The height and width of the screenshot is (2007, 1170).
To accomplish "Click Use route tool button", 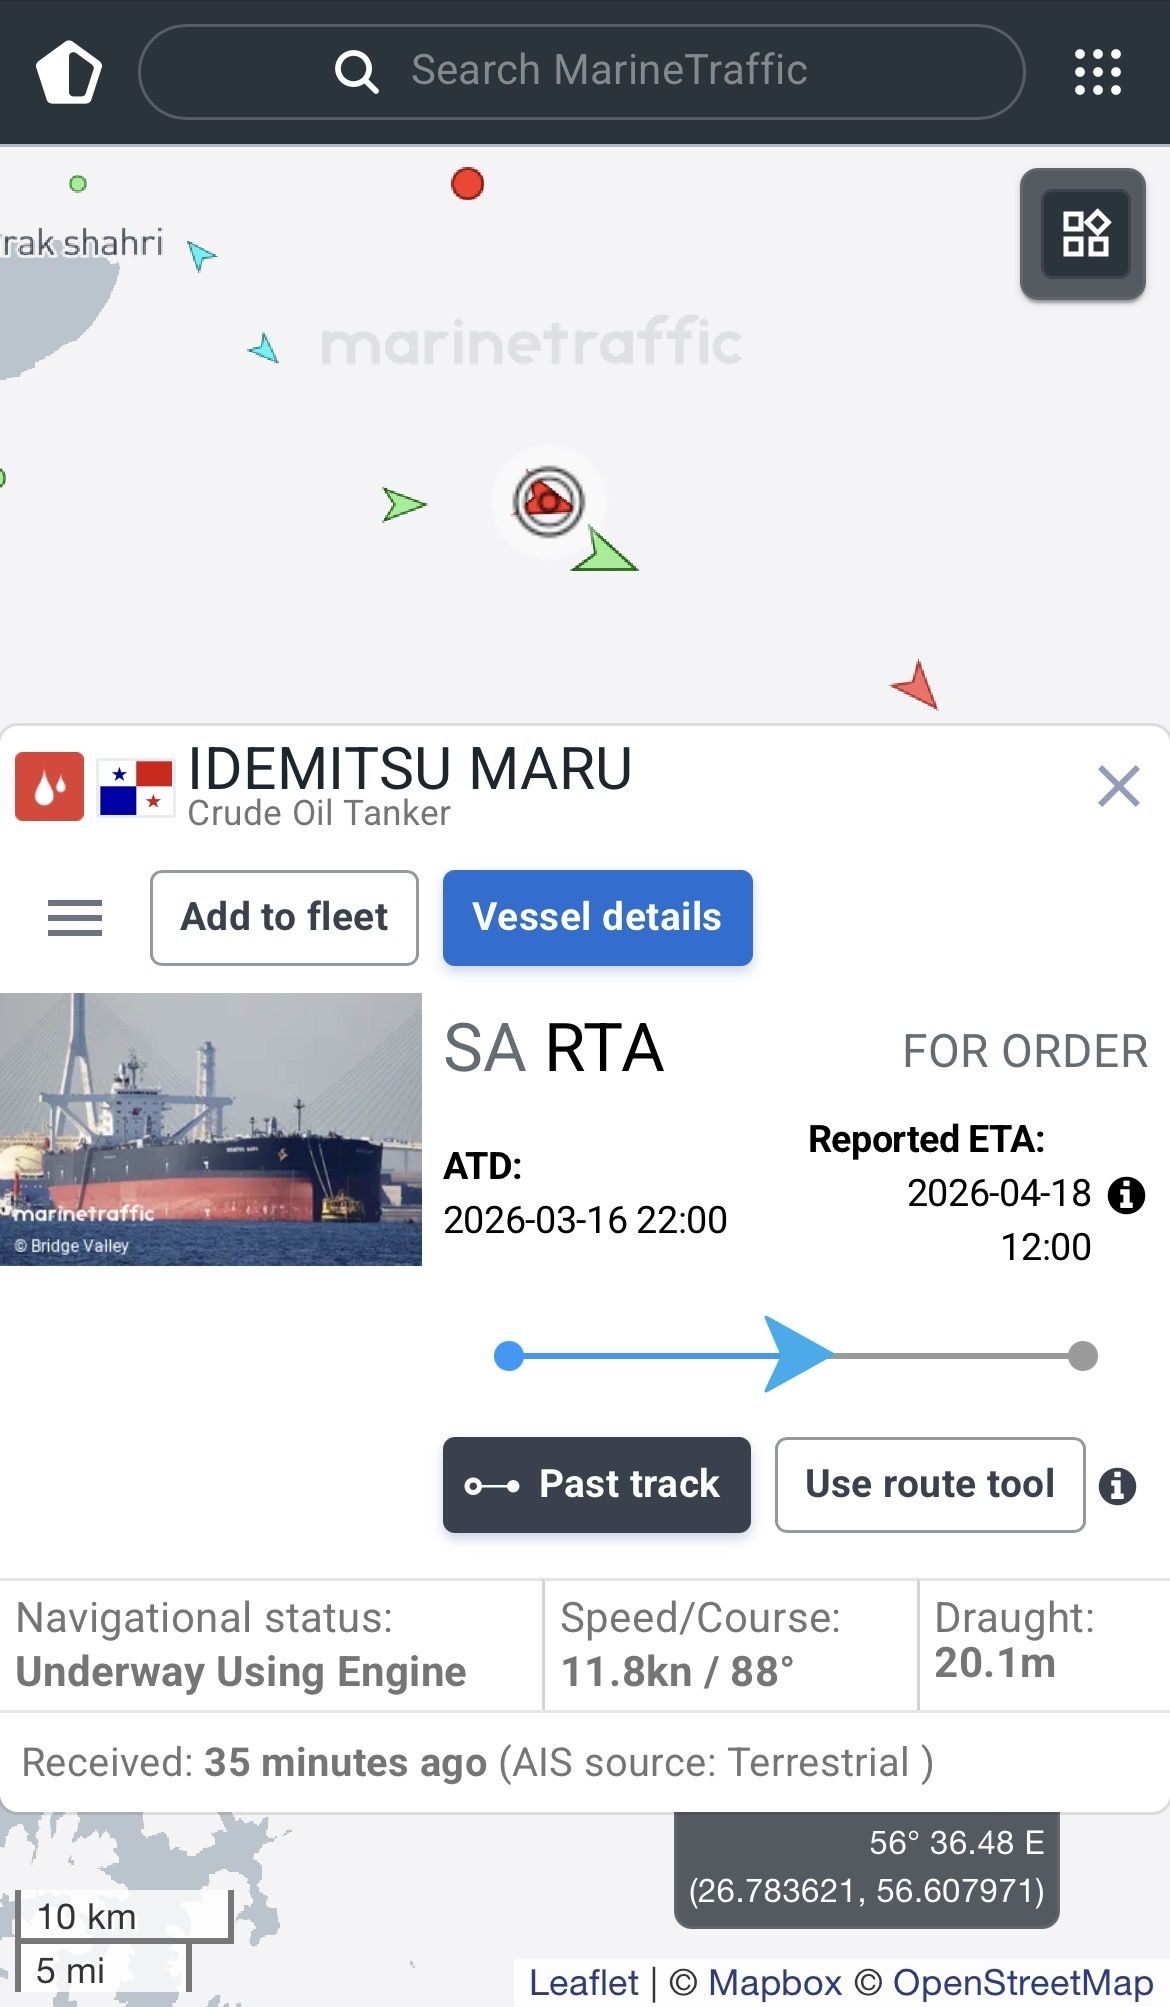I will 929,1485.
